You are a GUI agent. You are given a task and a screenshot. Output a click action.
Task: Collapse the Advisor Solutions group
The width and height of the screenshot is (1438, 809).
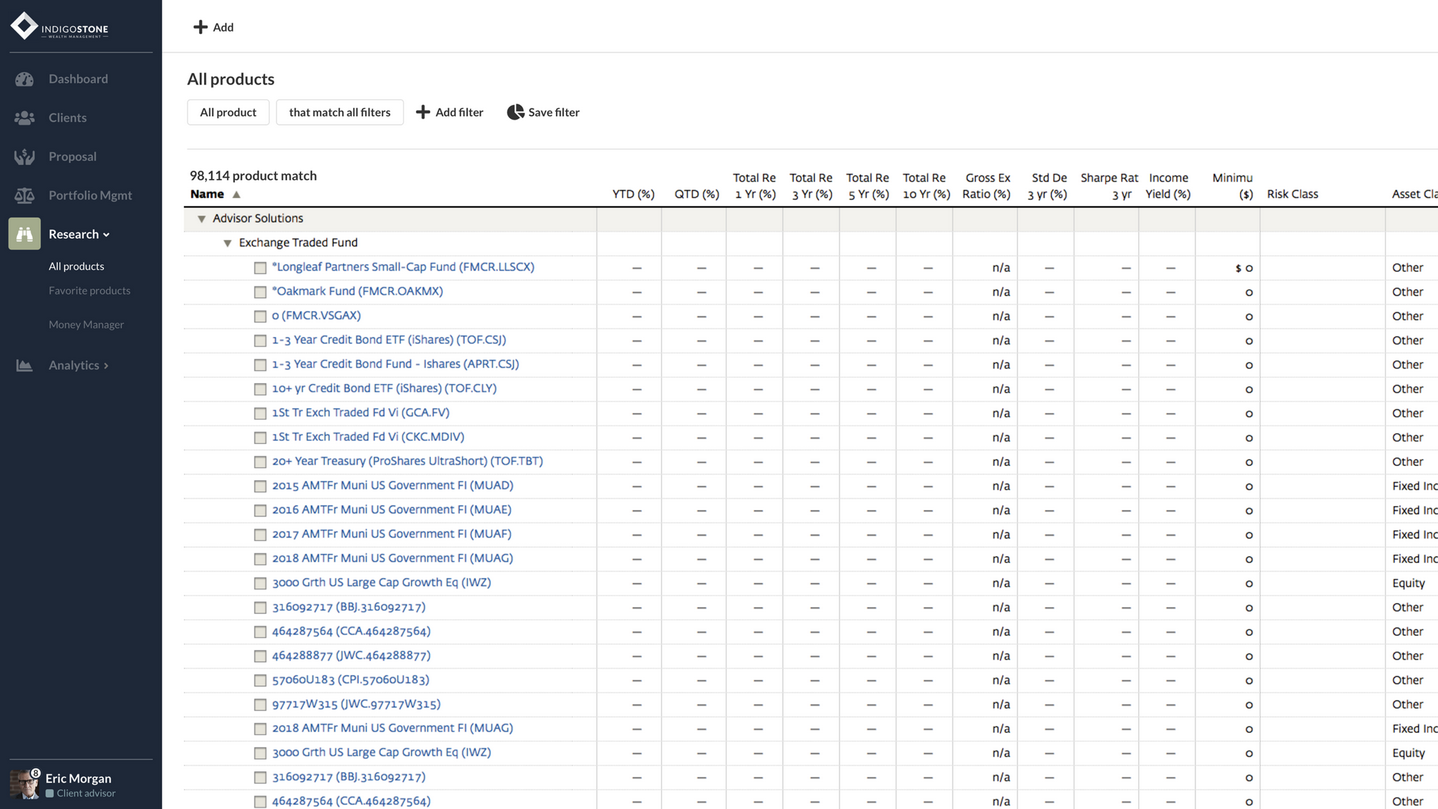[x=201, y=219]
